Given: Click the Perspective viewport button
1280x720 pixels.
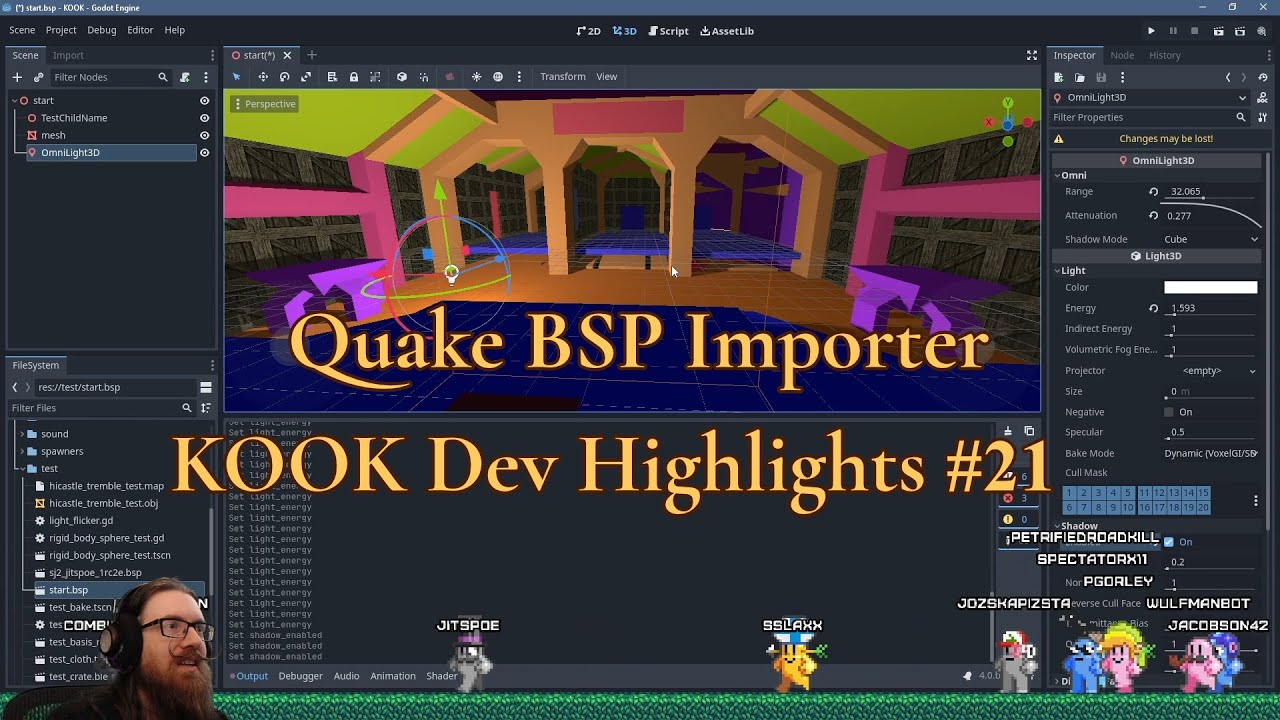Looking at the screenshot, I should point(265,104).
